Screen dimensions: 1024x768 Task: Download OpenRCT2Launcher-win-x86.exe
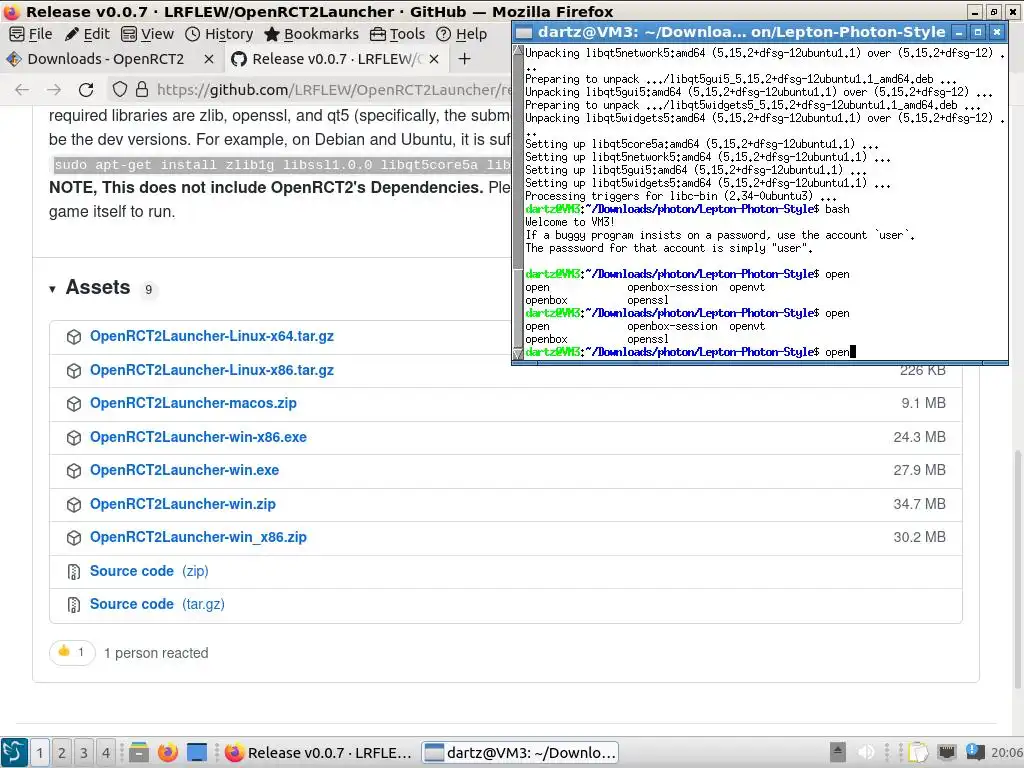pos(198,437)
